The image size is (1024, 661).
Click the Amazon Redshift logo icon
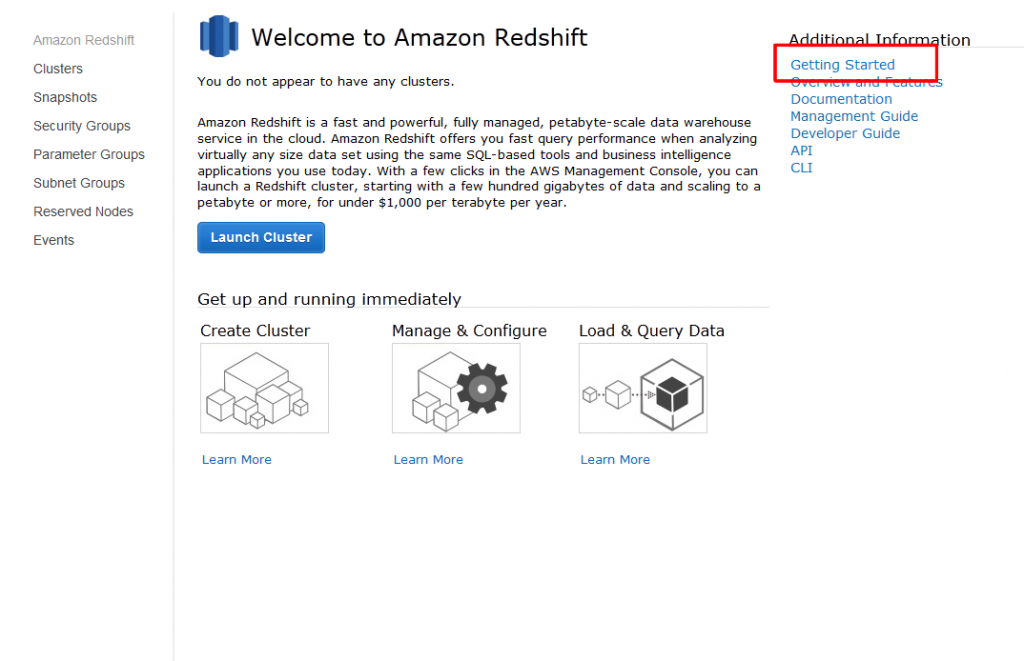[x=219, y=36]
